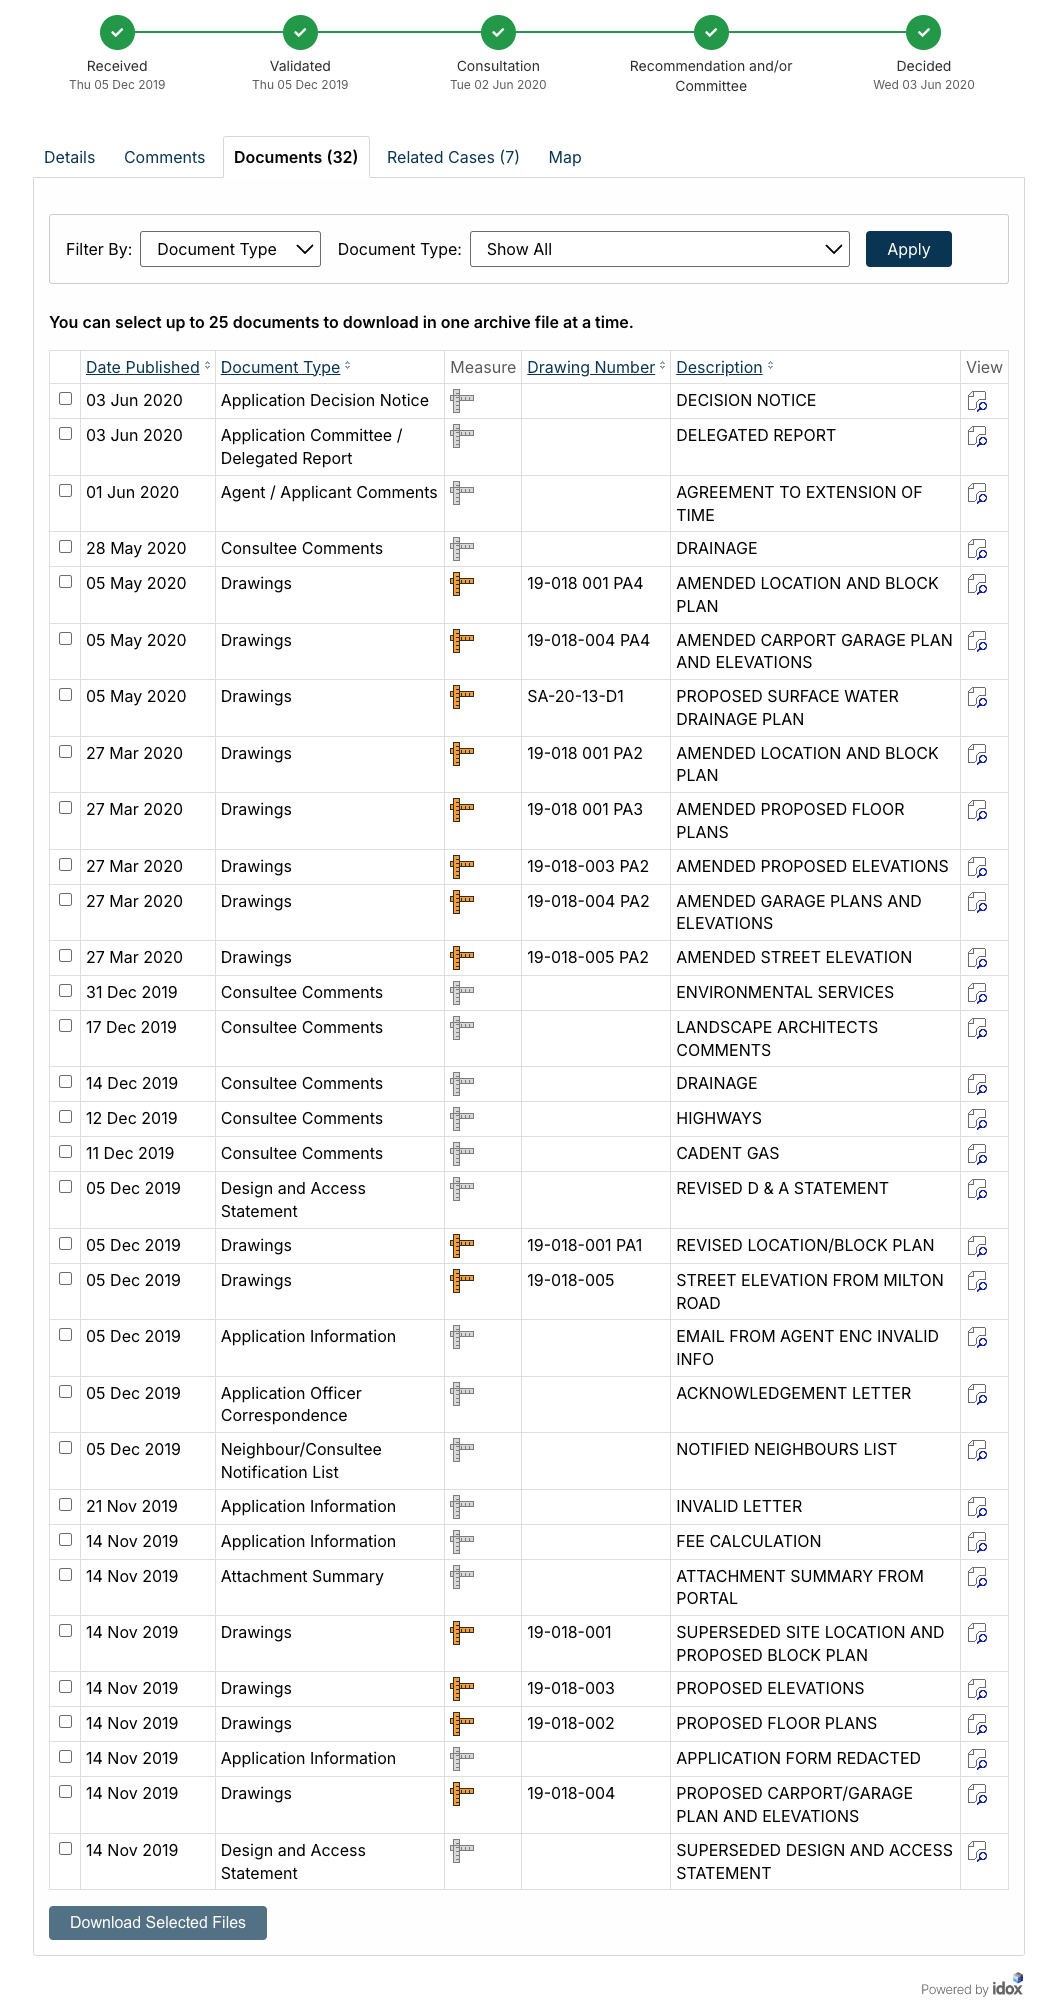View ACKNOWLEDGEMENT LETTER document
This screenshot has height=2012, width=1052.
977,1395
